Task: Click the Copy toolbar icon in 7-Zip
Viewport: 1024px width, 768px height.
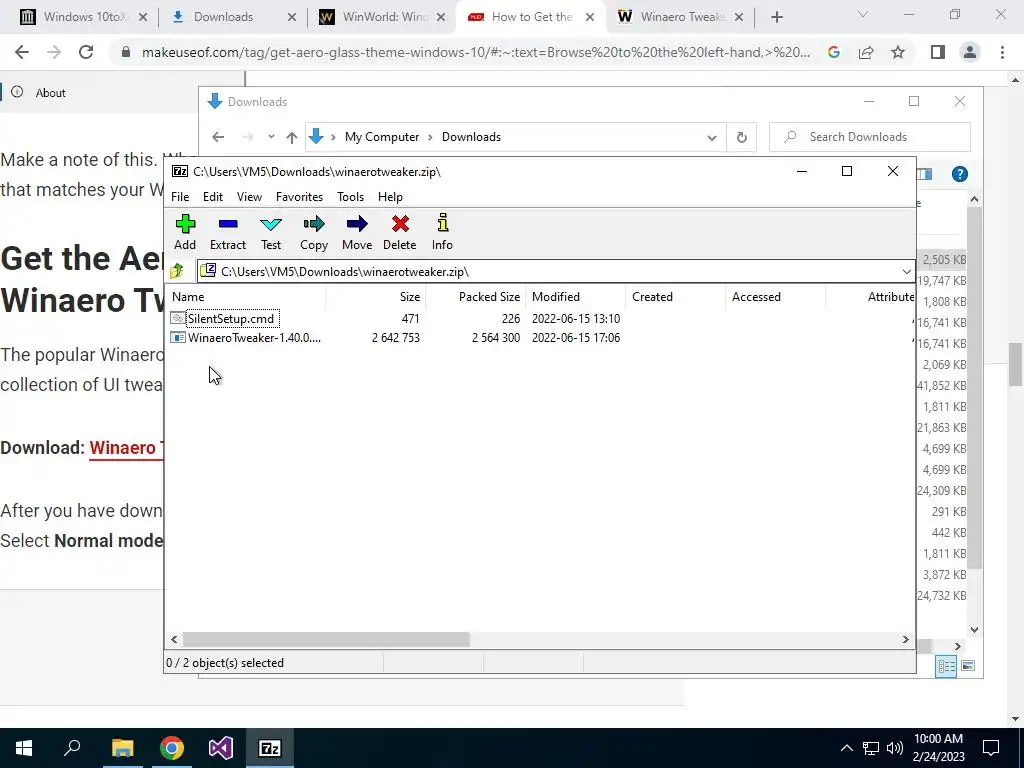Action: click(x=313, y=232)
